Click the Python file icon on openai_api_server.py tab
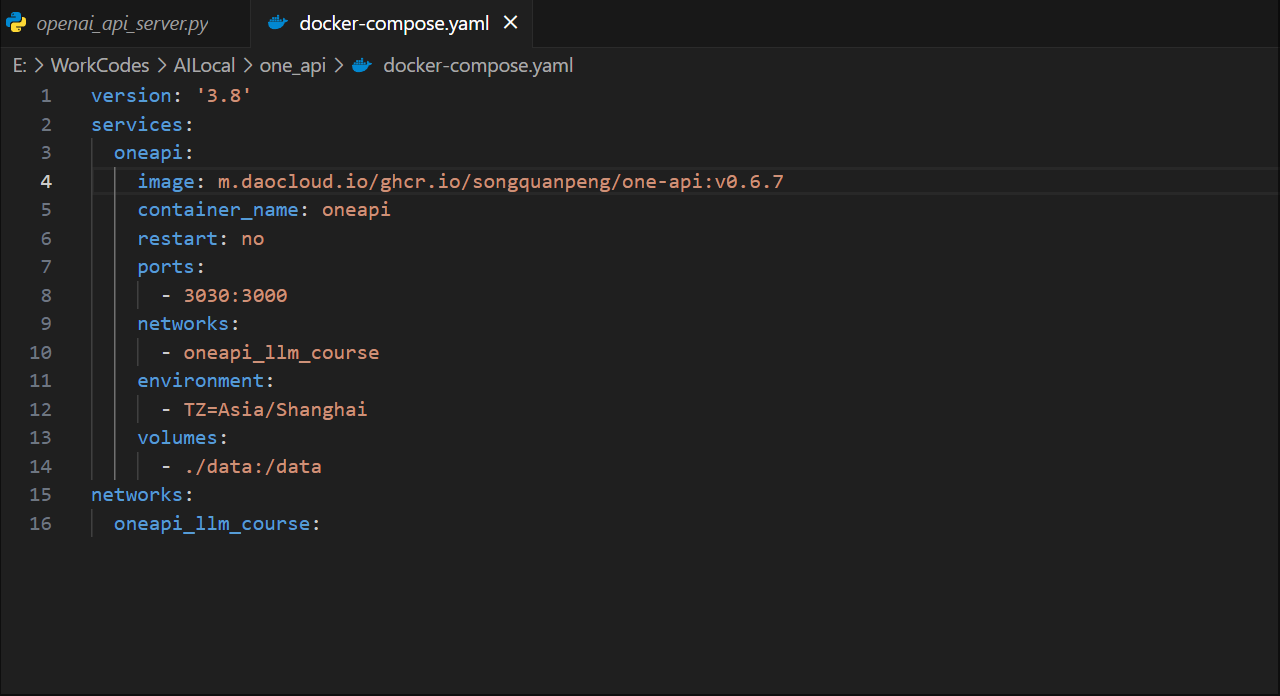Image resolution: width=1280 pixels, height=696 pixels. tap(16, 23)
